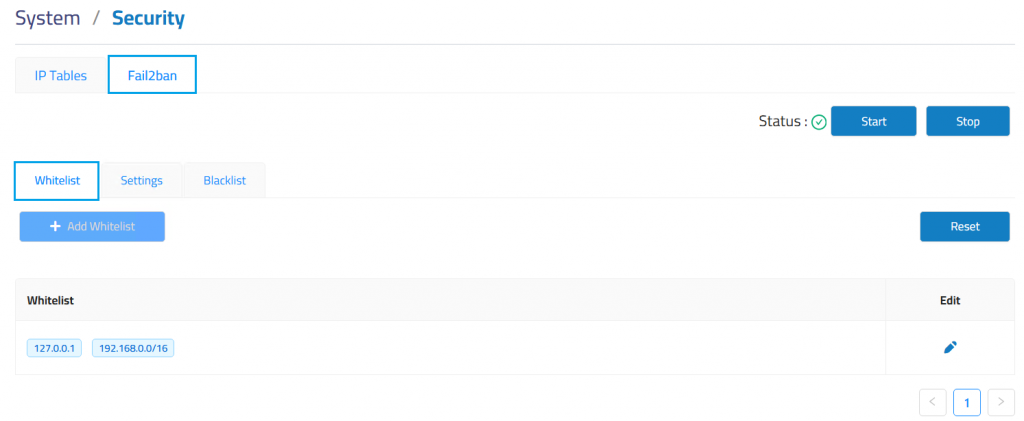This screenshot has width=1024, height=421.
Task: Open the Settings sub-tab
Action: click(x=142, y=181)
